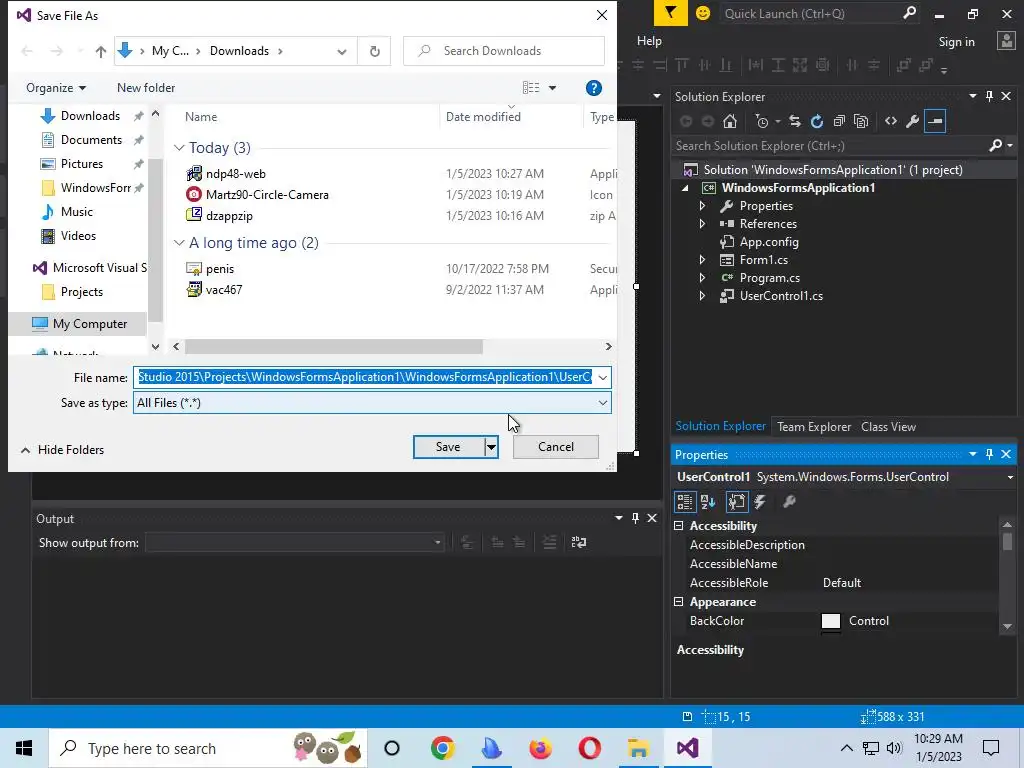Switch to Class View tab
The height and width of the screenshot is (768, 1024).
point(888,426)
